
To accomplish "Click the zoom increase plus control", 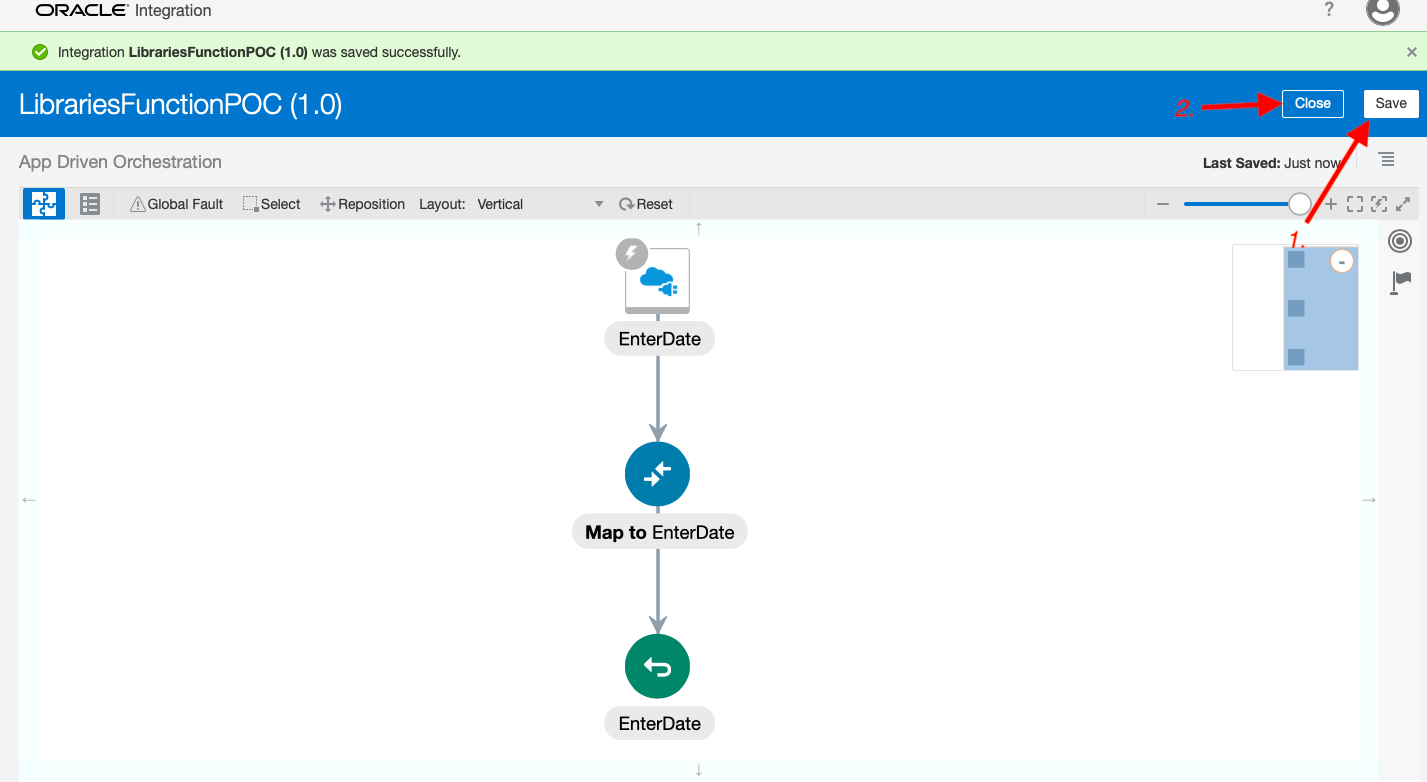I will coord(1332,203).
